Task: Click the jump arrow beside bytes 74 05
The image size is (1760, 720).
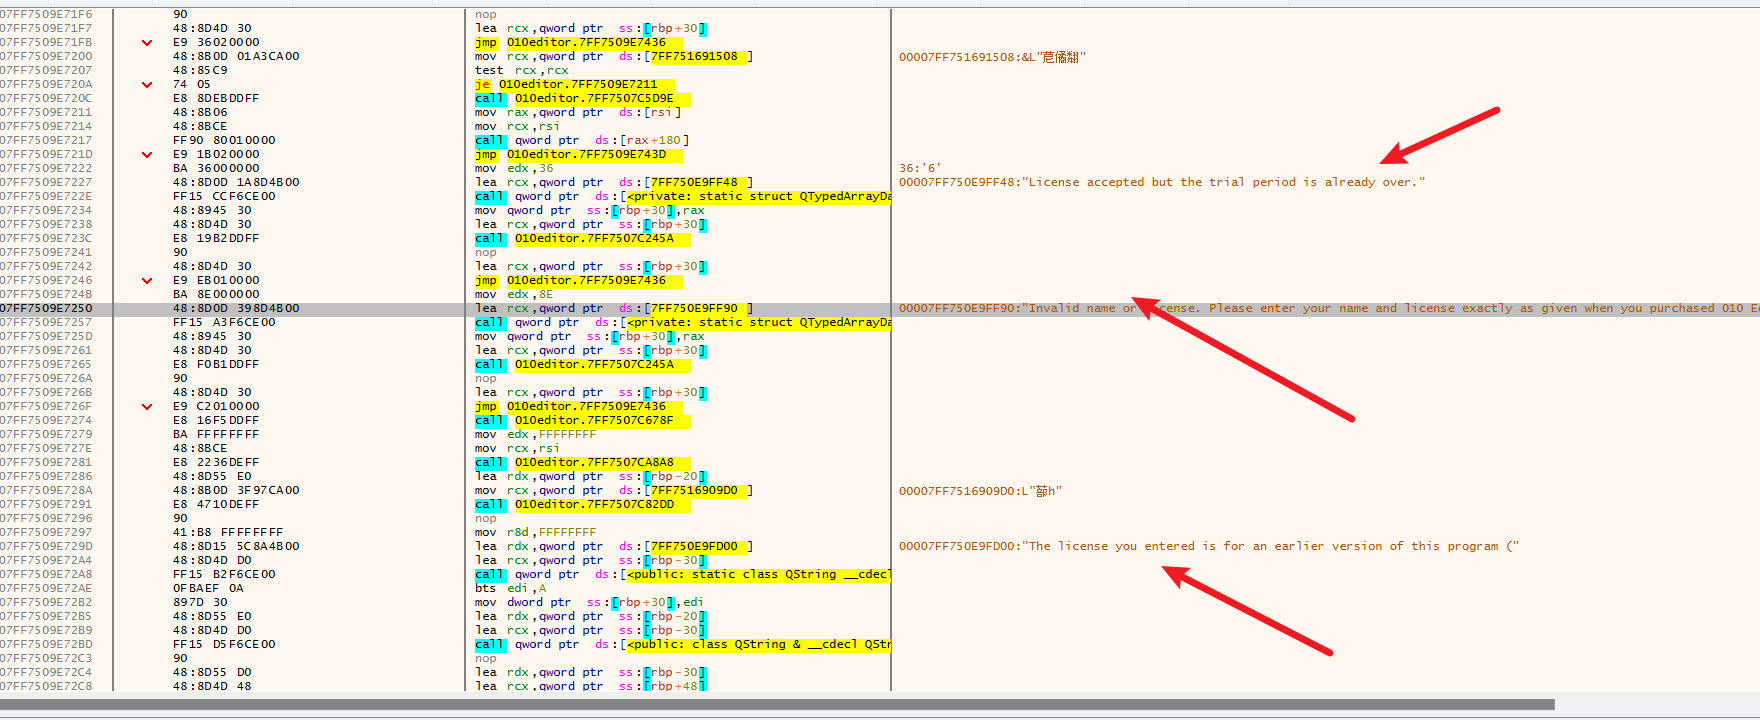Action: click(147, 85)
